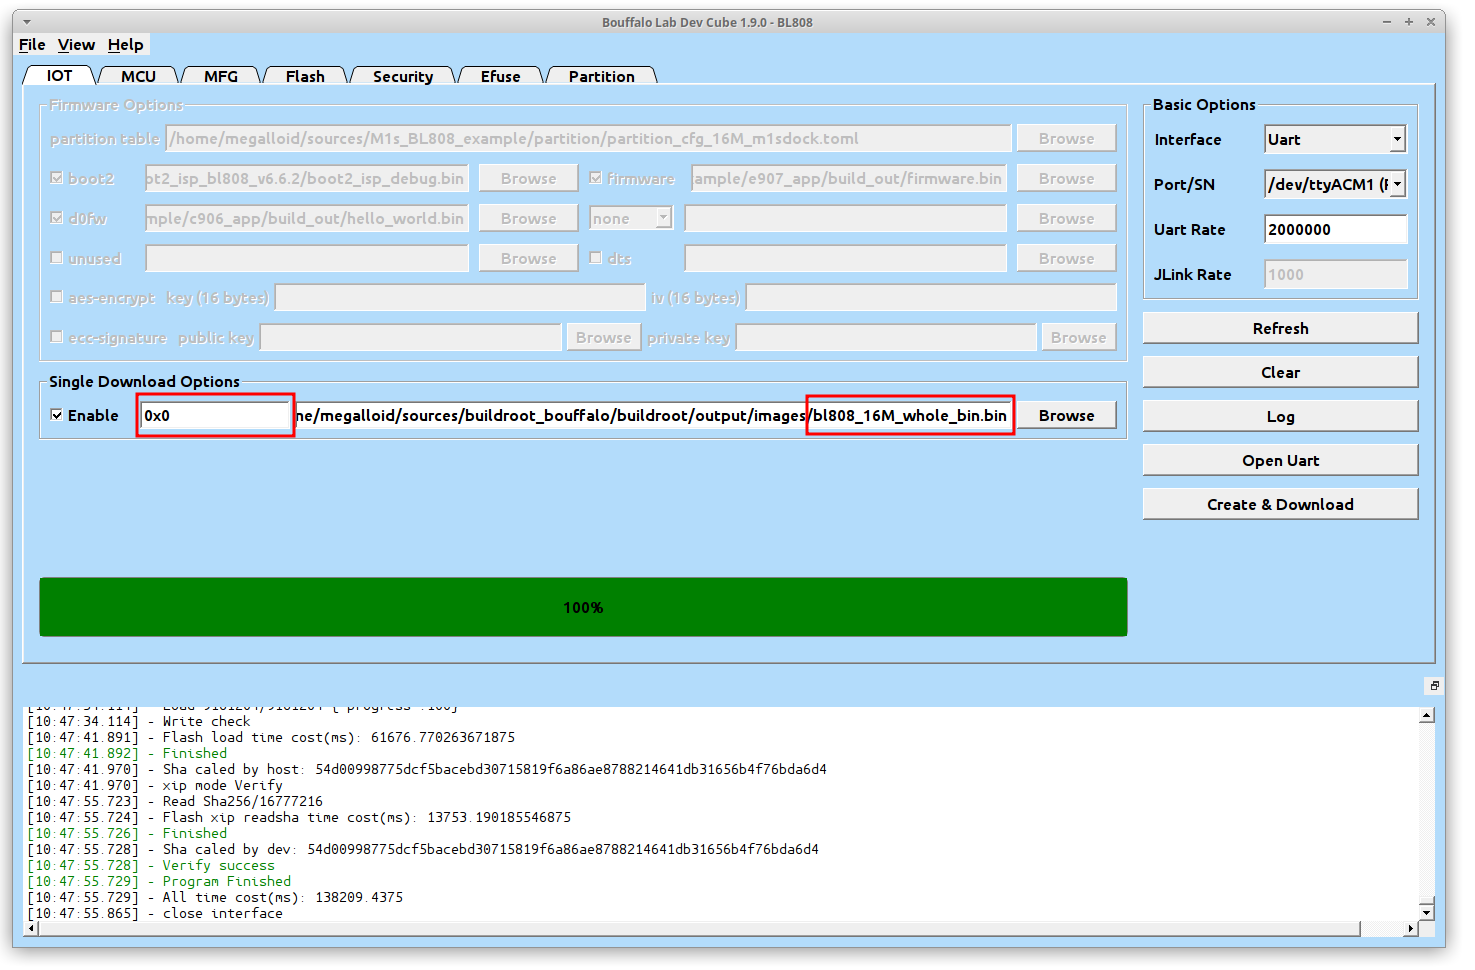Switch to the Partition tab

602,76
